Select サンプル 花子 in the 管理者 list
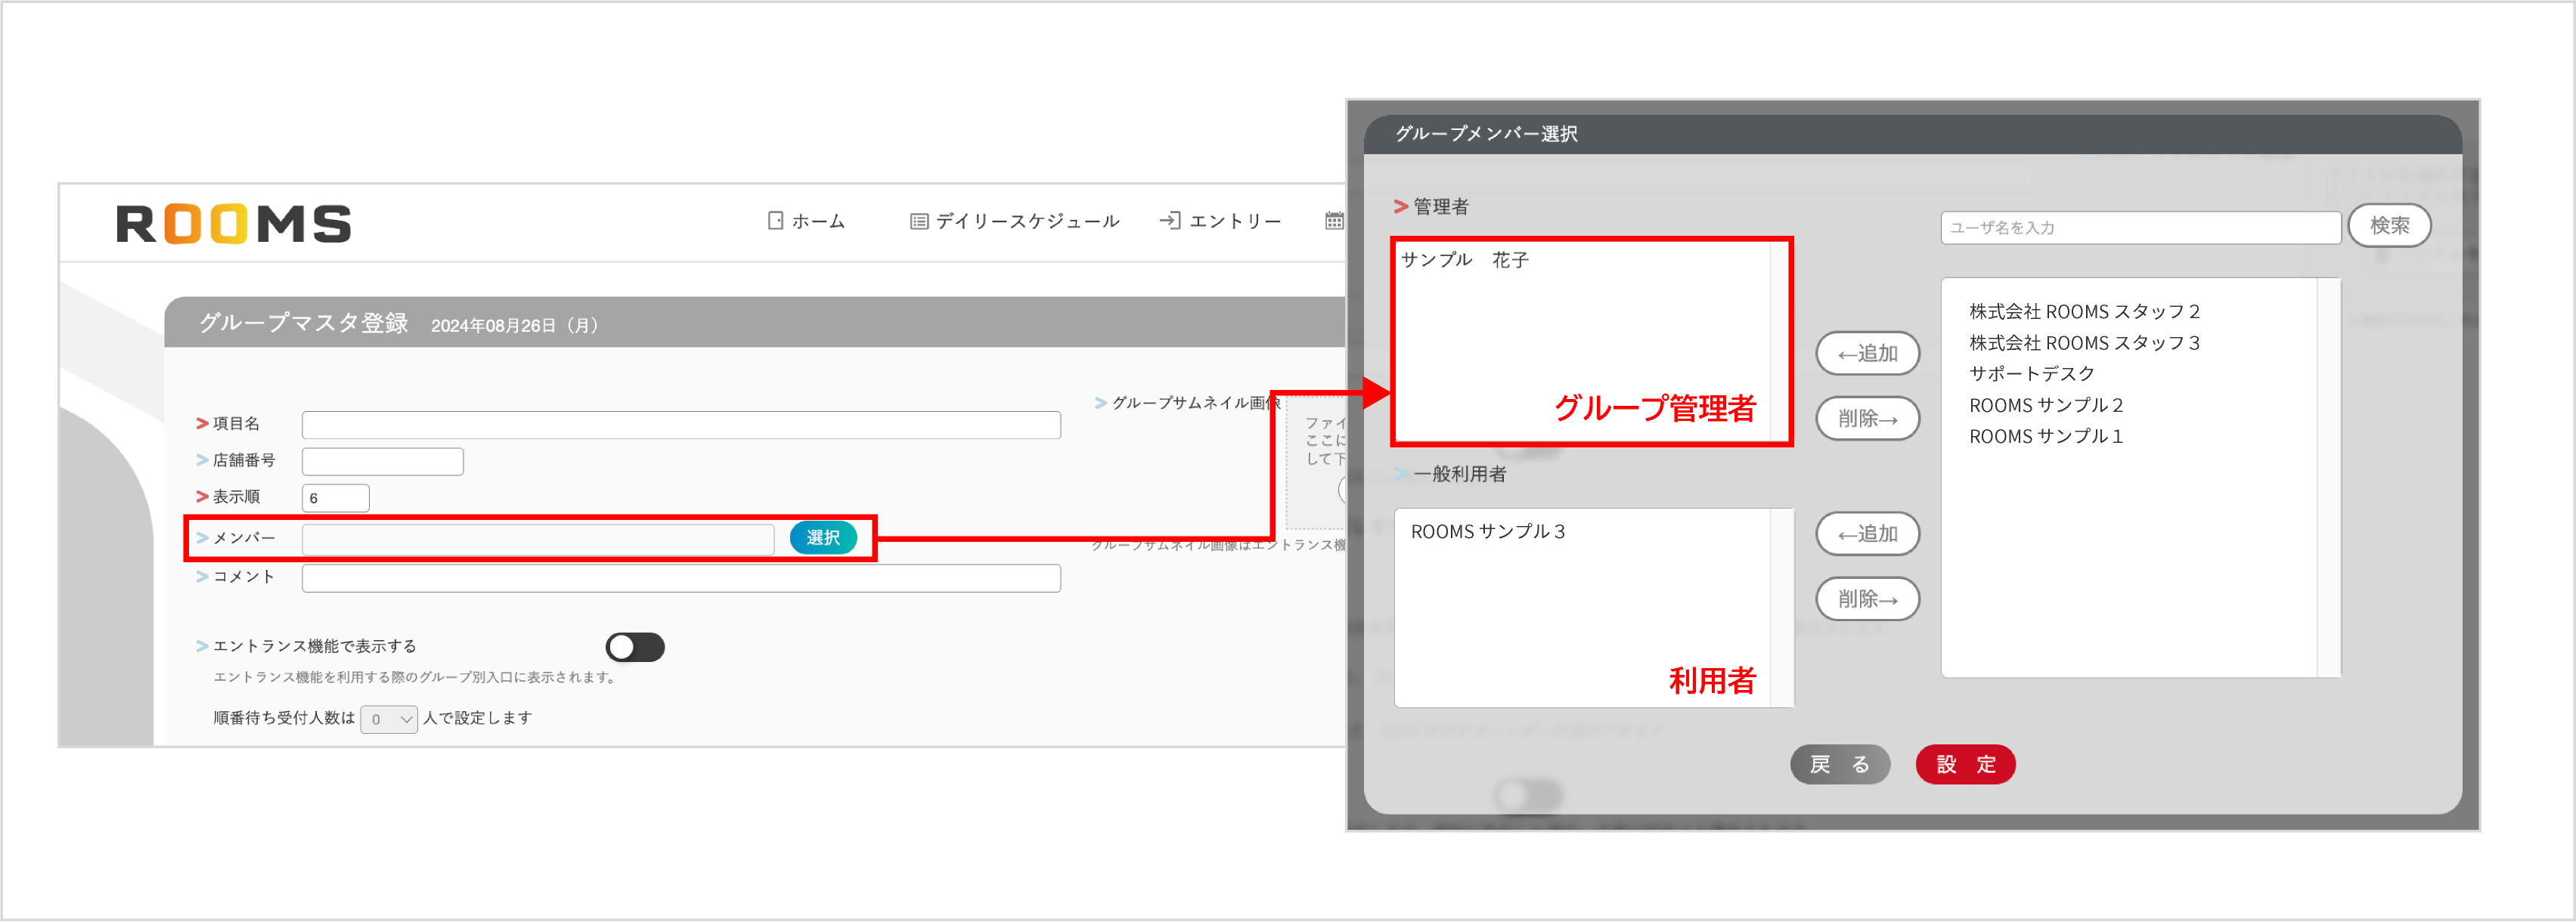The height and width of the screenshot is (922, 2576). click(x=1464, y=259)
